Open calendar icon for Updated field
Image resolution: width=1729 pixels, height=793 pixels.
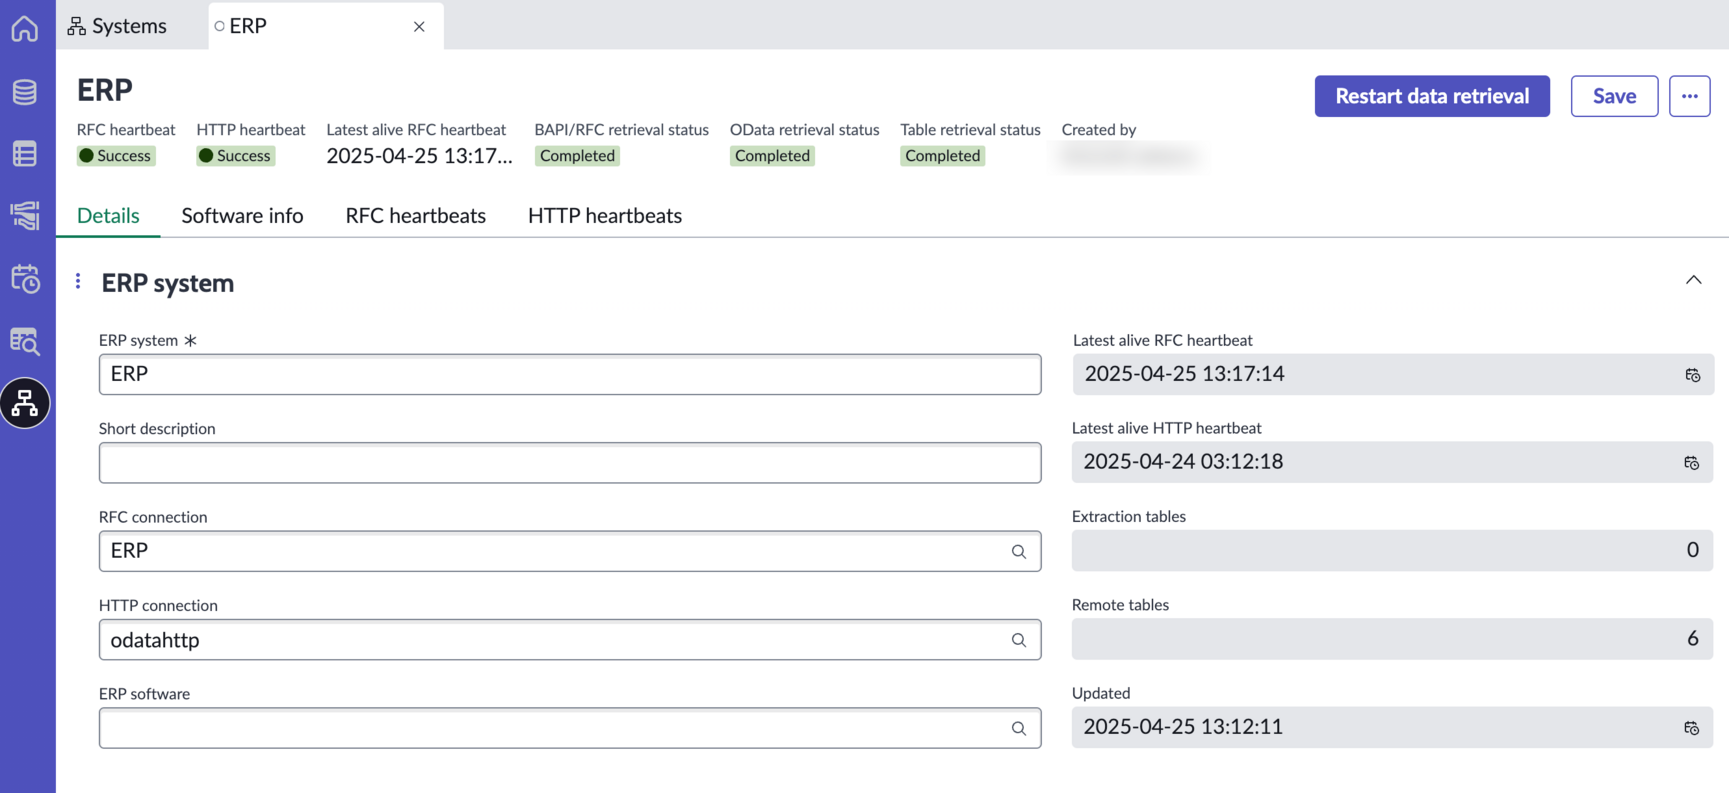click(1691, 728)
